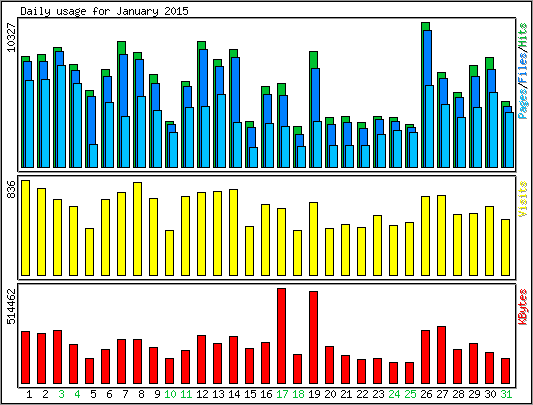This screenshot has width=533, height=405.
Task: Click the 'Daily usage for January 2015' title
Action: pos(104,12)
